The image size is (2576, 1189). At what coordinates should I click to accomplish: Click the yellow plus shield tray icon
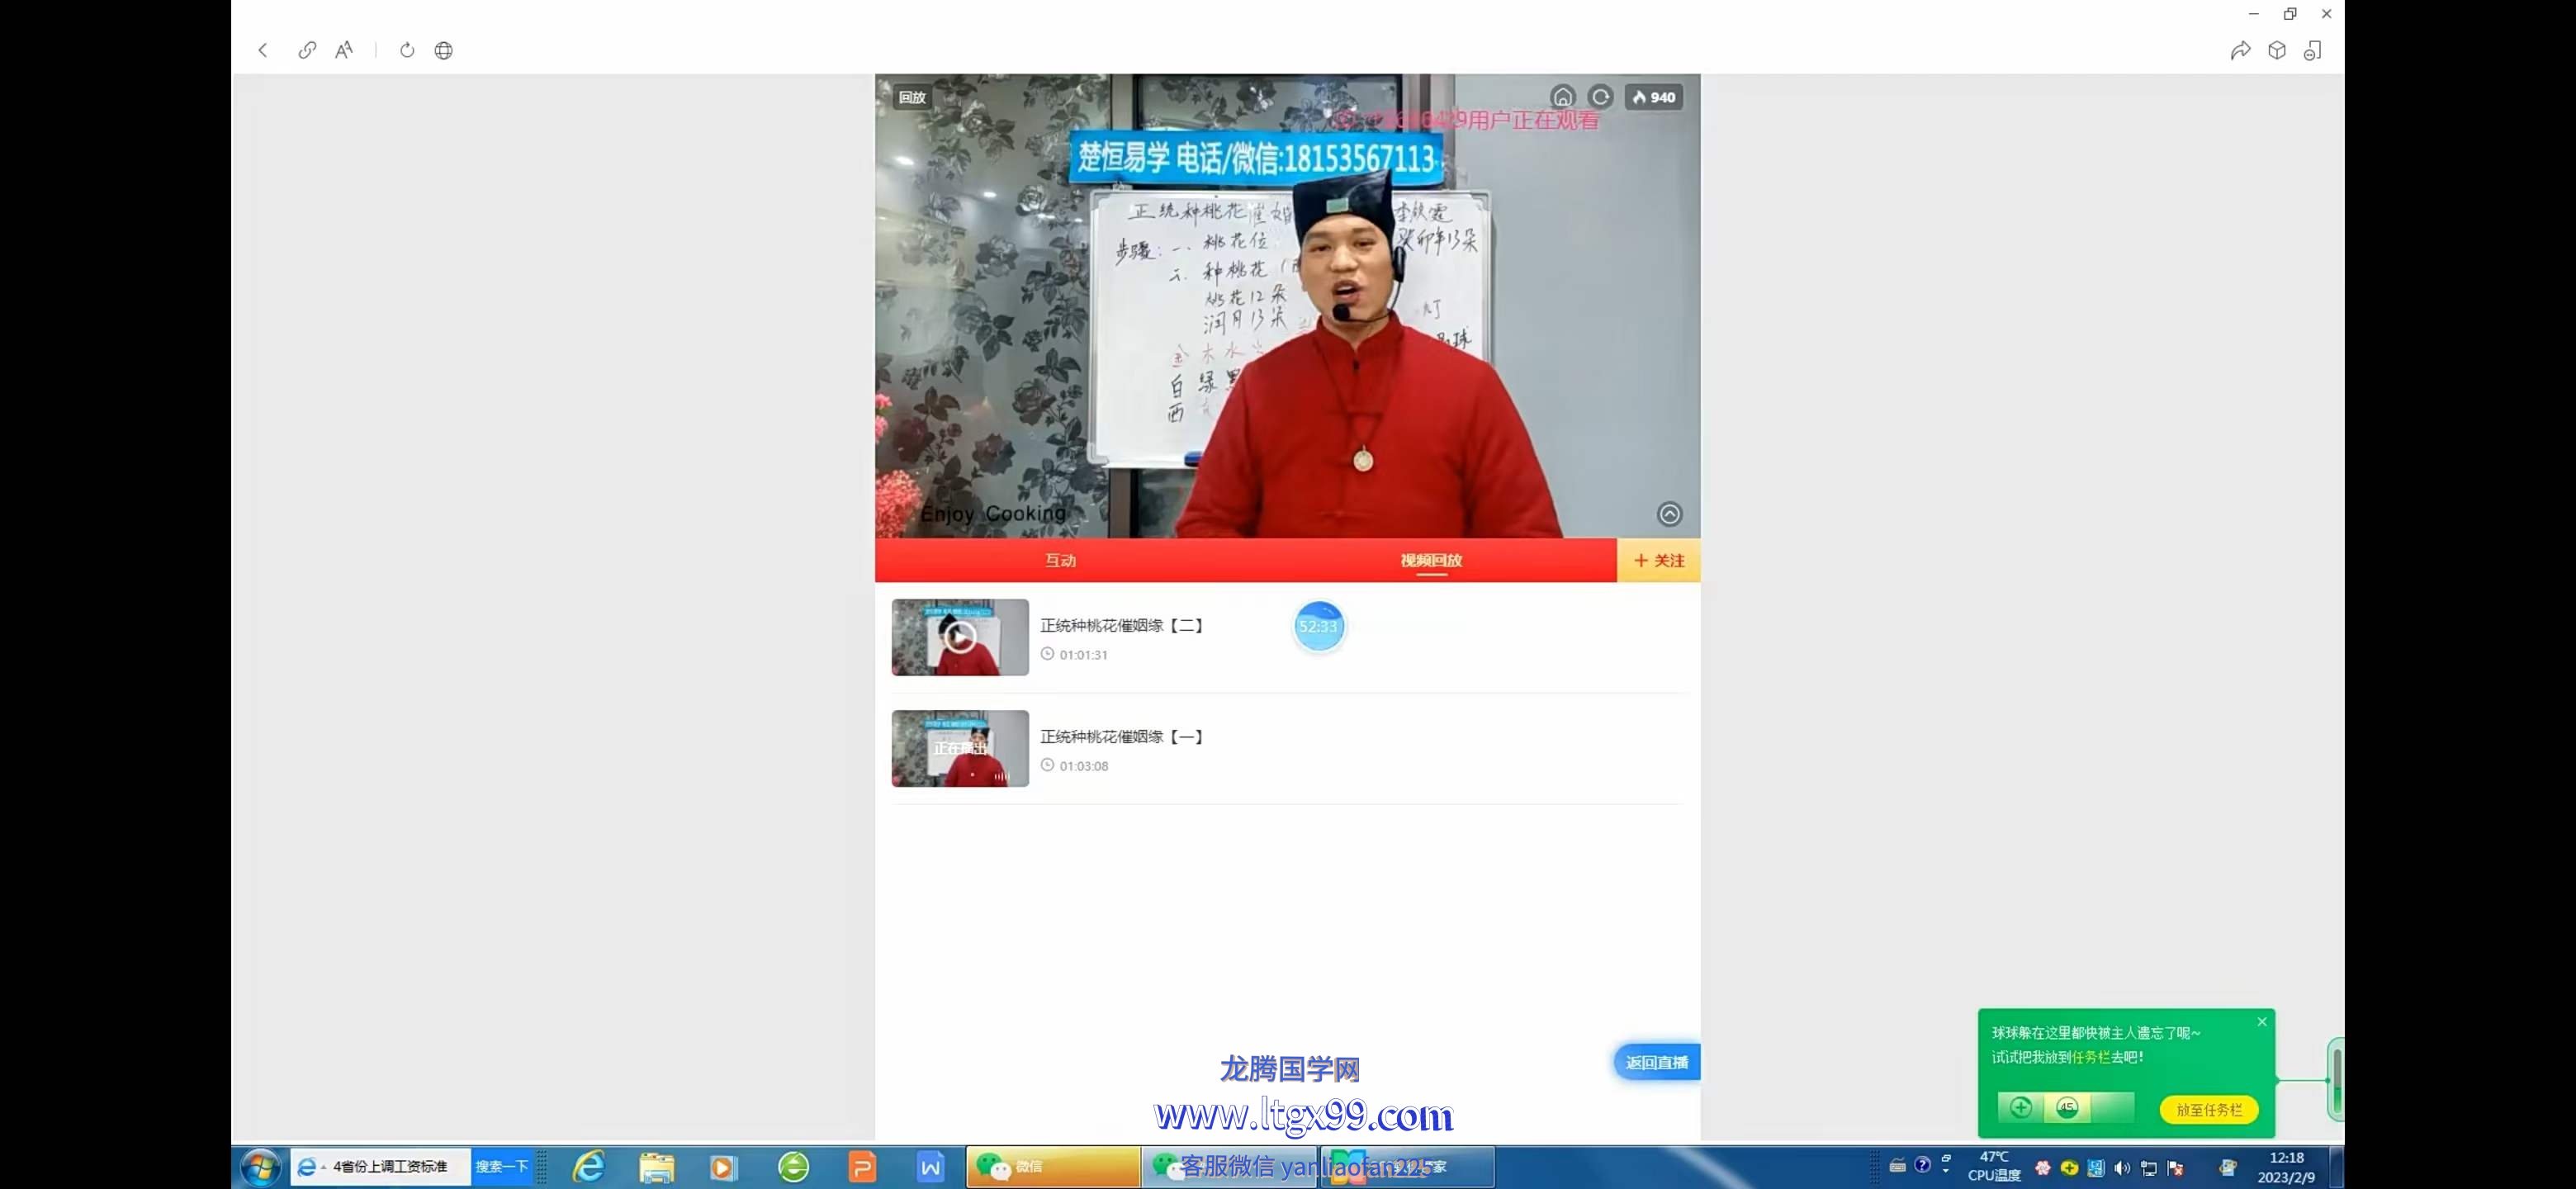click(x=2069, y=1168)
